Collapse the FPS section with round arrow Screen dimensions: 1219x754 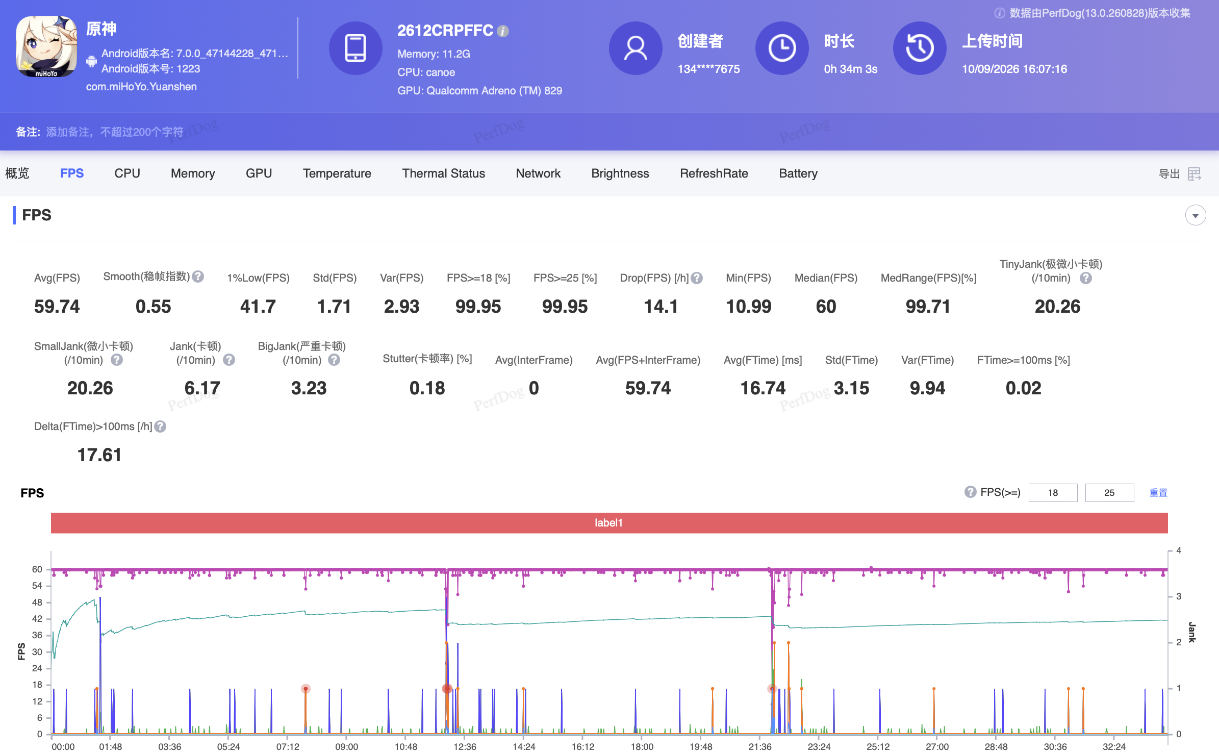pyautogui.click(x=1194, y=215)
